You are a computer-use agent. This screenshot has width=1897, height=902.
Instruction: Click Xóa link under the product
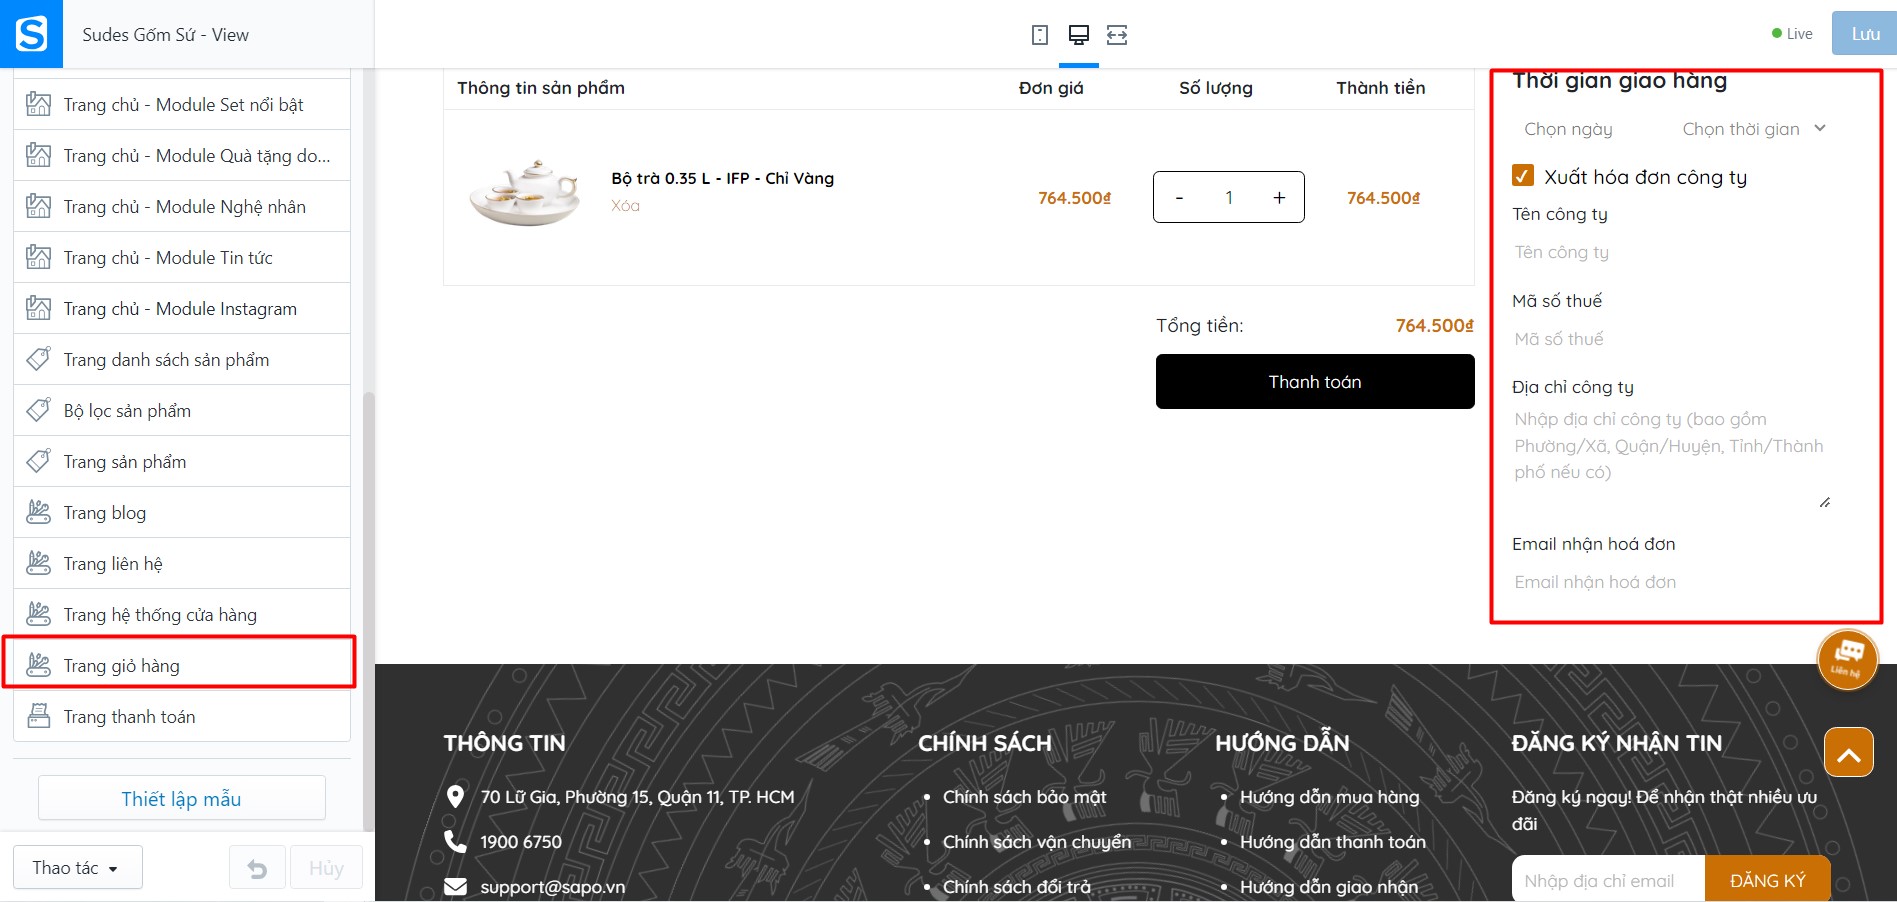coord(626,206)
